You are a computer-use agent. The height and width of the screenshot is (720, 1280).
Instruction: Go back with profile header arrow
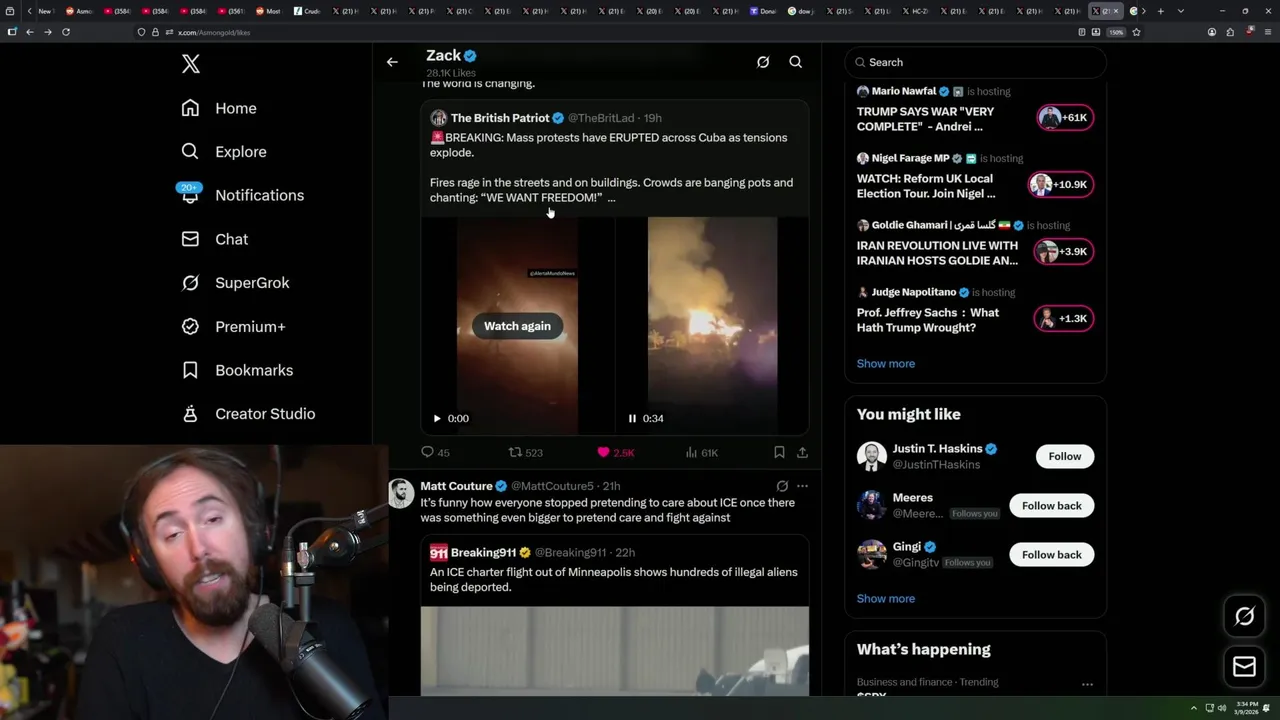(392, 62)
